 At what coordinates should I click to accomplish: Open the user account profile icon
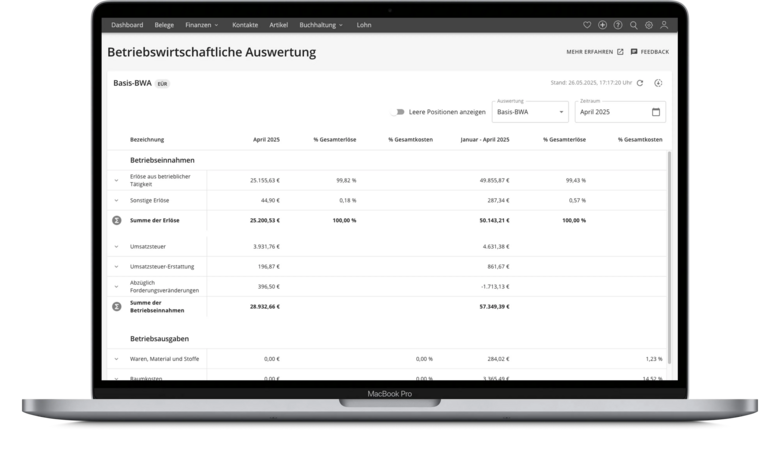[x=664, y=24]
